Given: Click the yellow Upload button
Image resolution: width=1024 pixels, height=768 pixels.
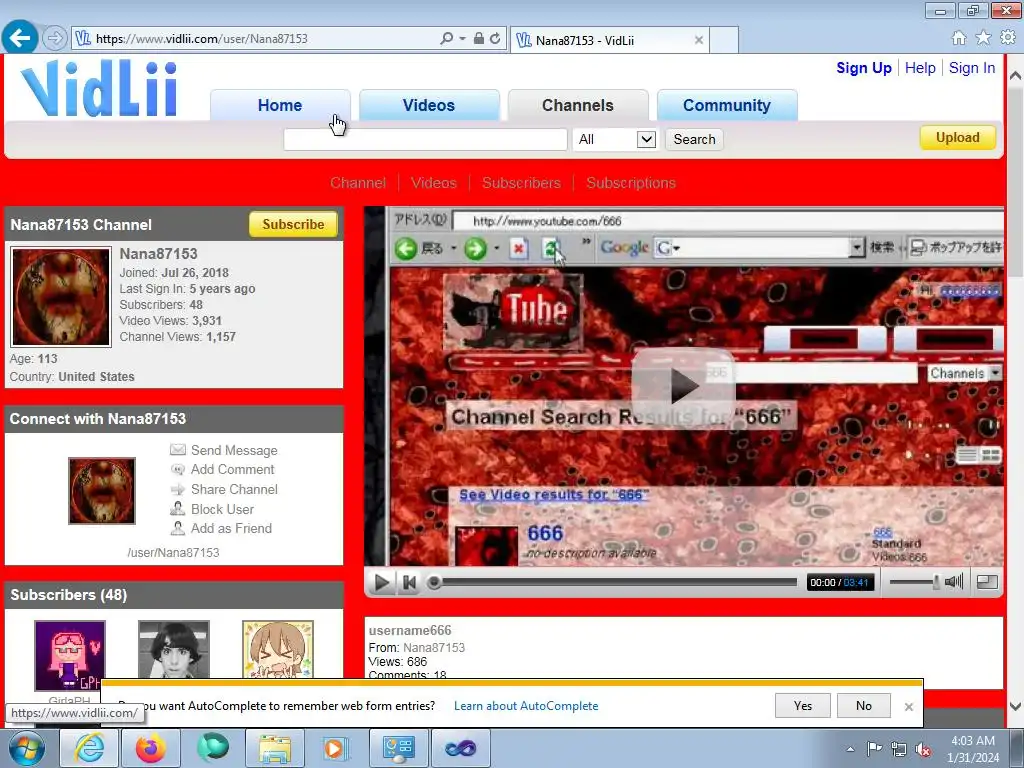Looking at the screenshot, I should click(x=957, y=138).
